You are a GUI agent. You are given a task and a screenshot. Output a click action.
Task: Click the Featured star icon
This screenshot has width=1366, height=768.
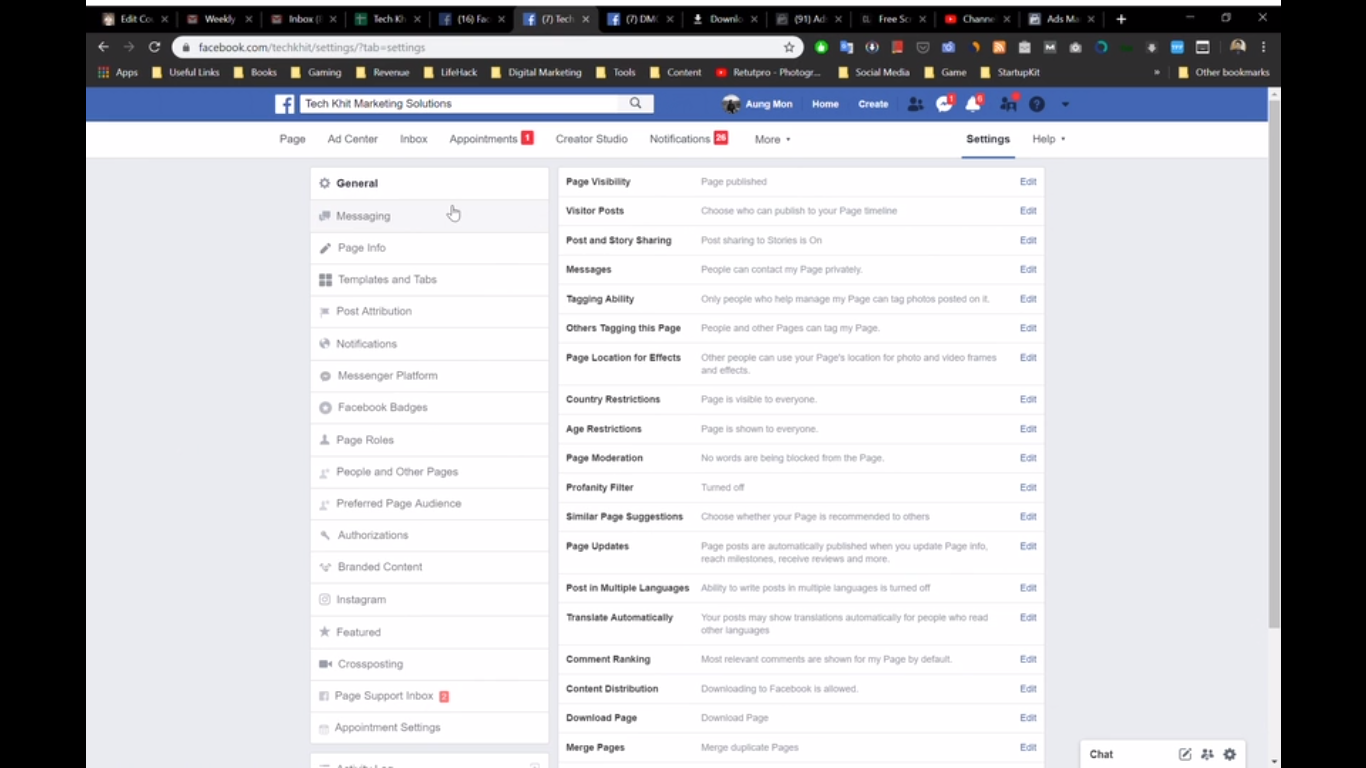(x=324, y=632)
